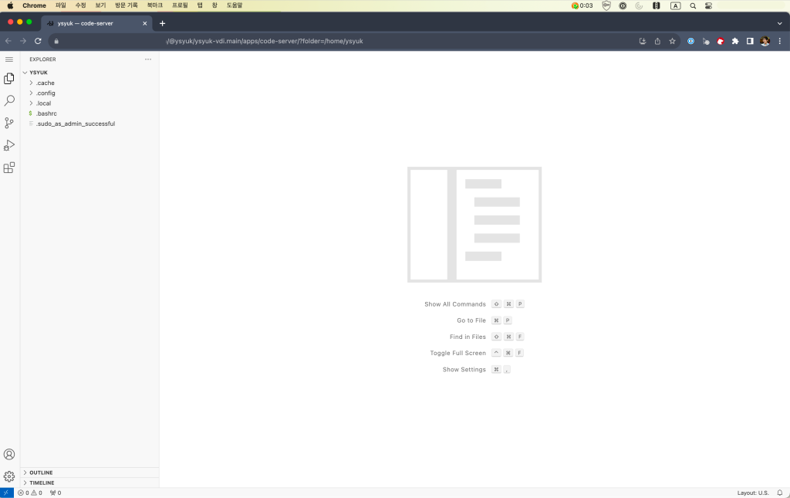Select the ysyuk — code-server browser tab
790x498 pixels.
[95, 23]
